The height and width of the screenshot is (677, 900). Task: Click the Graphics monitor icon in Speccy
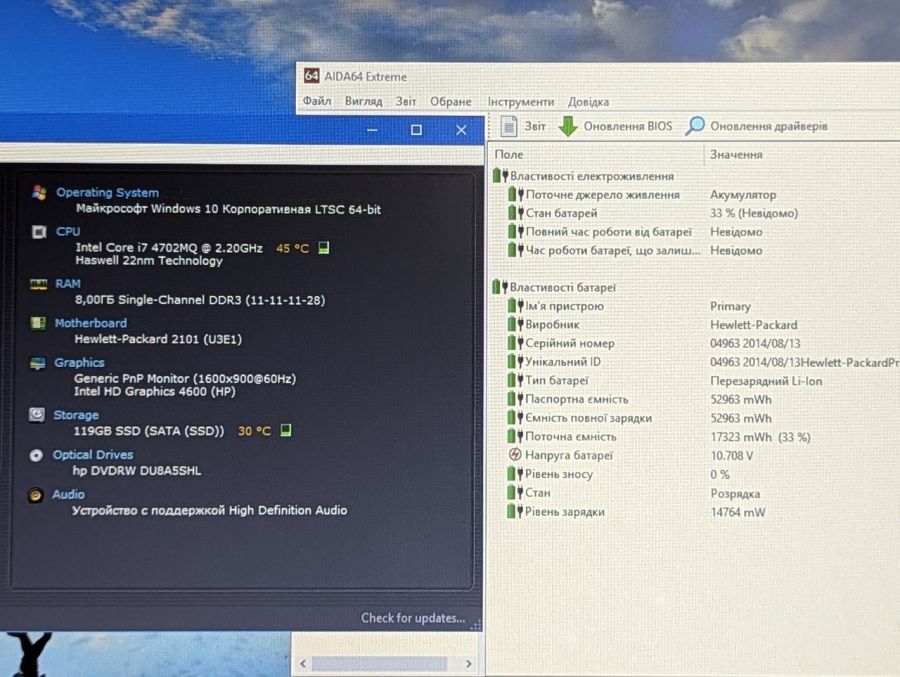(37, 363)
